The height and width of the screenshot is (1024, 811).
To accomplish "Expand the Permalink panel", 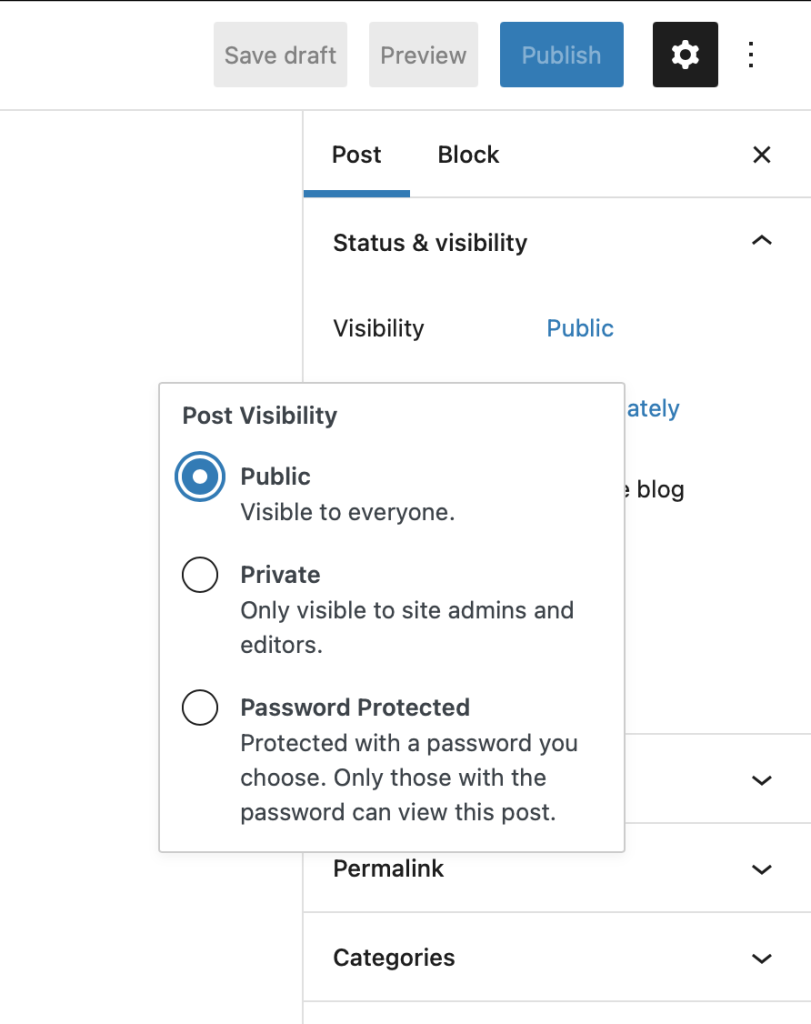I will click(762, 869).
